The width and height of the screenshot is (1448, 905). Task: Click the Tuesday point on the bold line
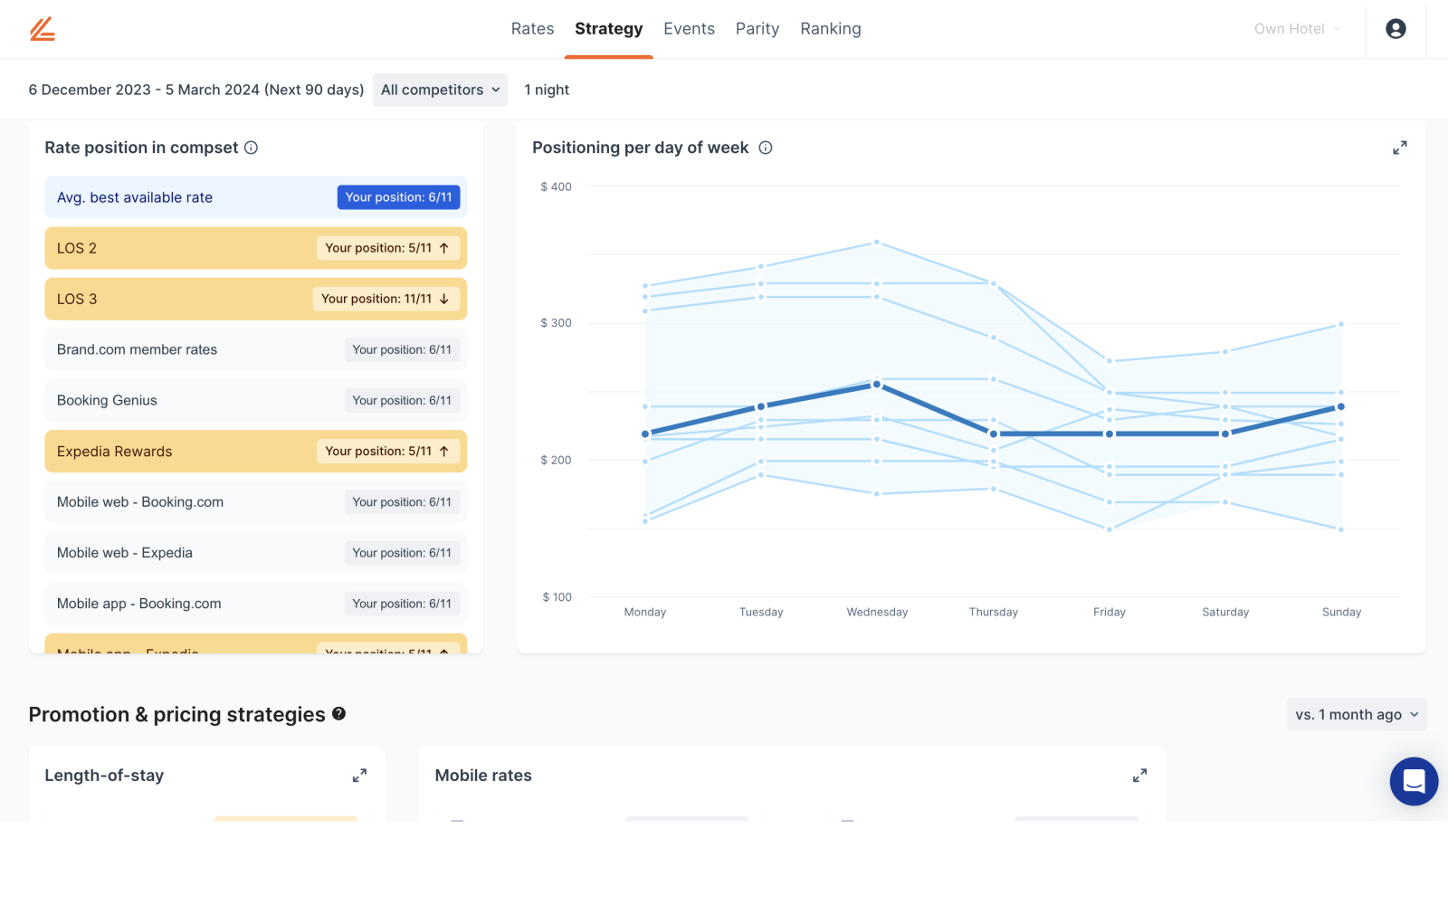761,407
